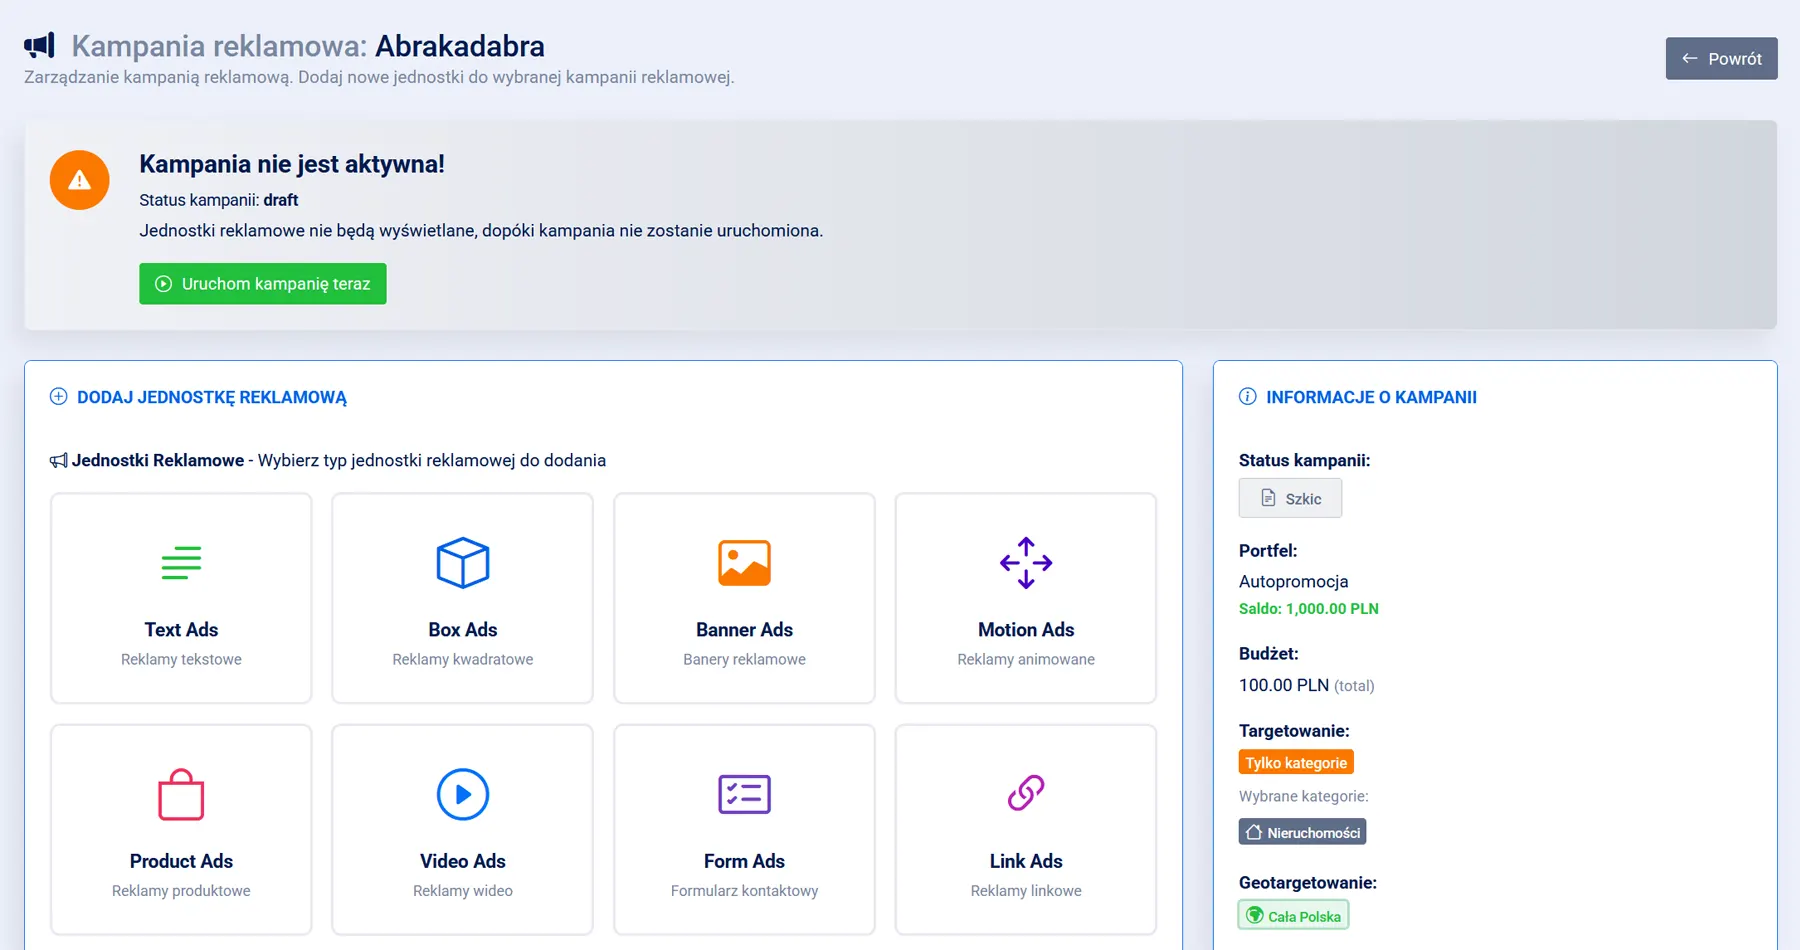
Task: Click the globe icon in Cała Polska tag
Action: click(1255, 915)
